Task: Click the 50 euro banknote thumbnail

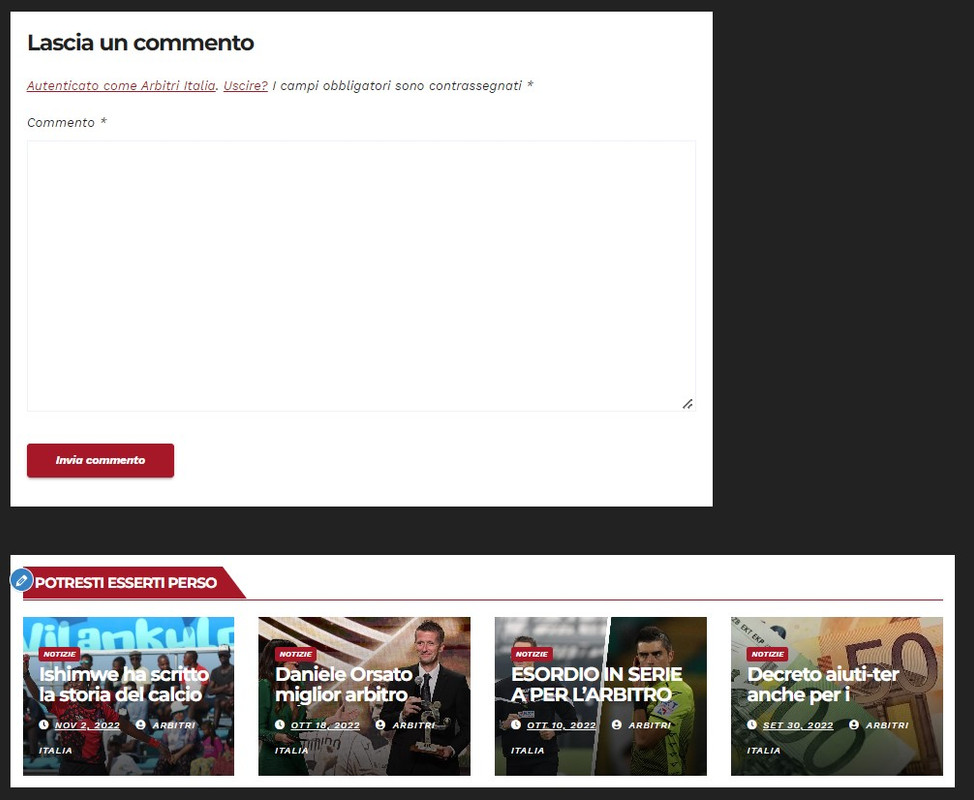Action: point(837,696)
